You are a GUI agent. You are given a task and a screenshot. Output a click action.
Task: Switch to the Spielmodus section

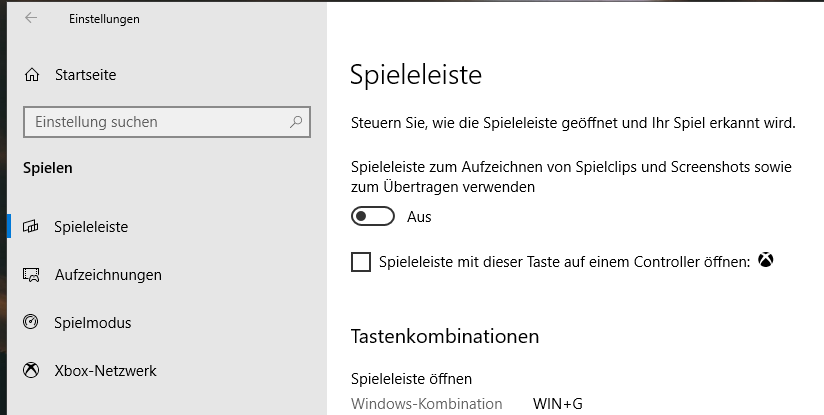(93, 323)
